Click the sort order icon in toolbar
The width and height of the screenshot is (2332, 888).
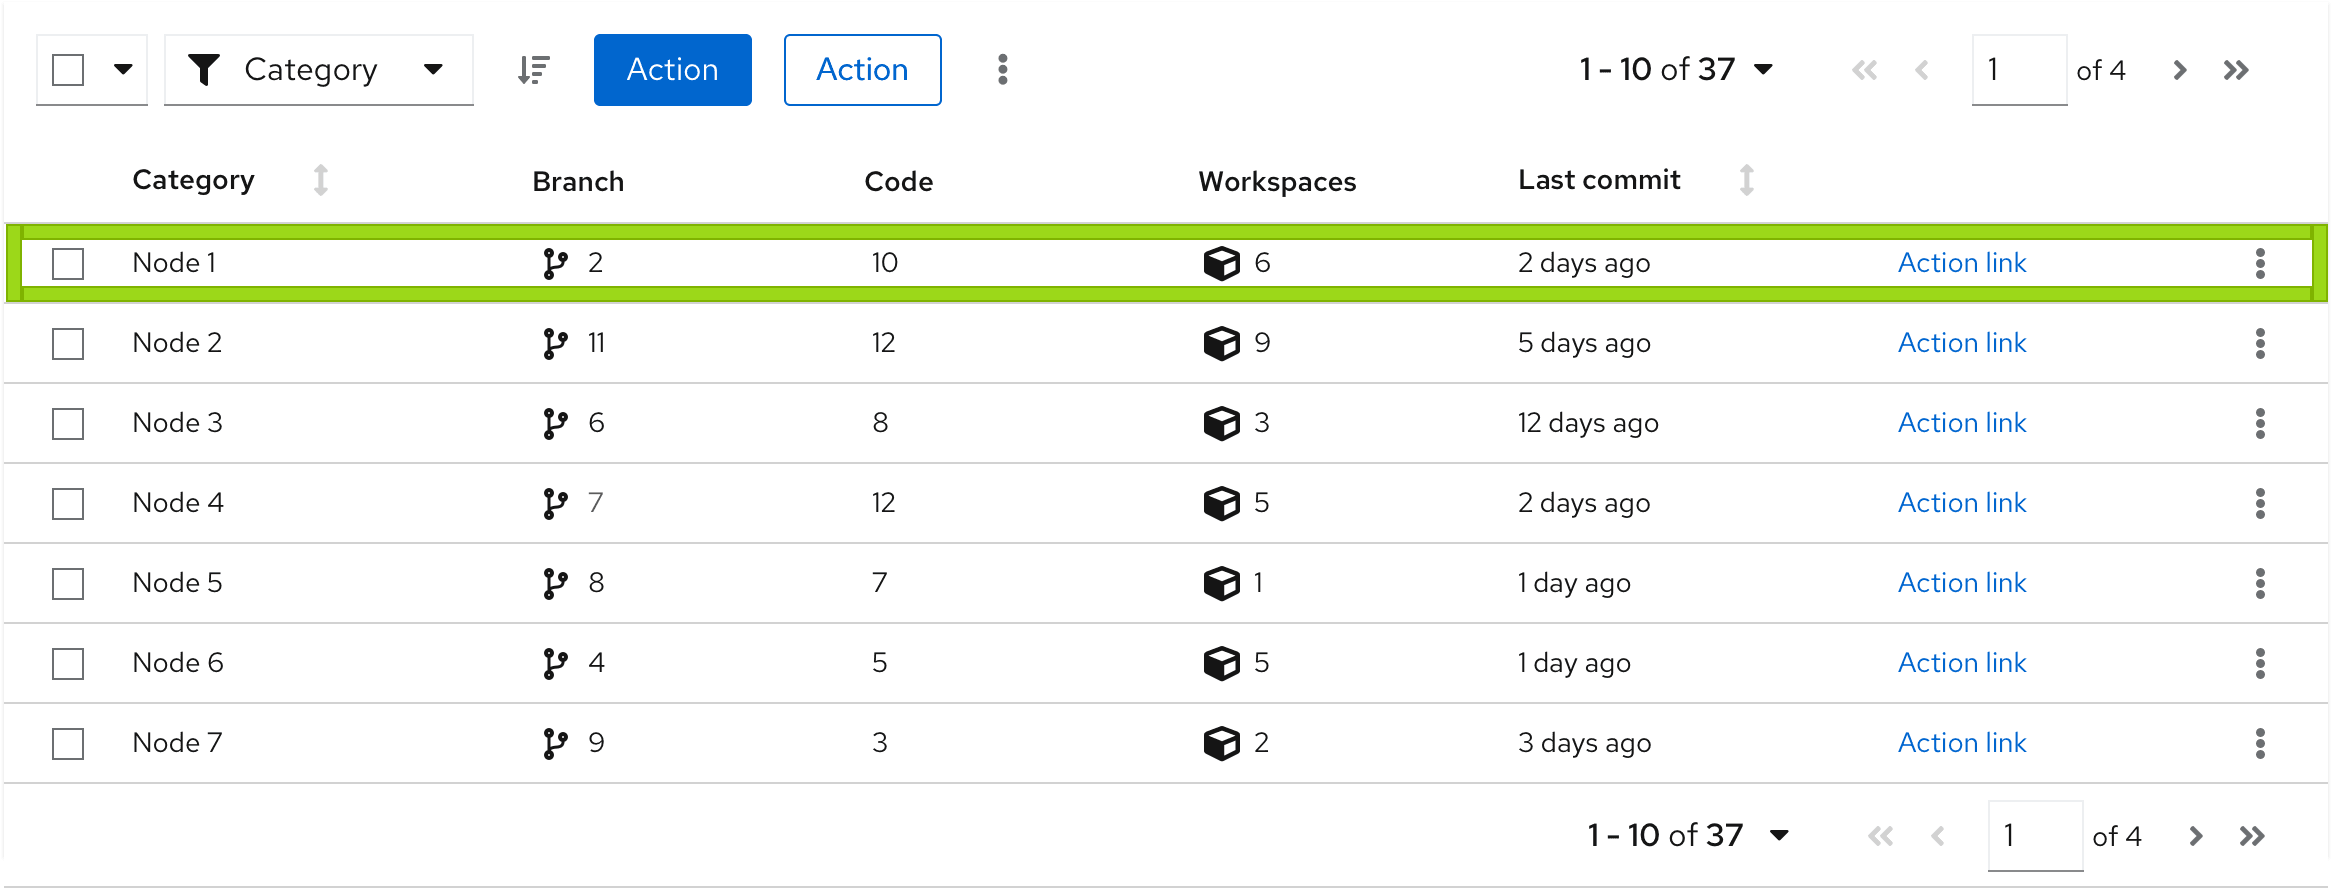point(534,70)
